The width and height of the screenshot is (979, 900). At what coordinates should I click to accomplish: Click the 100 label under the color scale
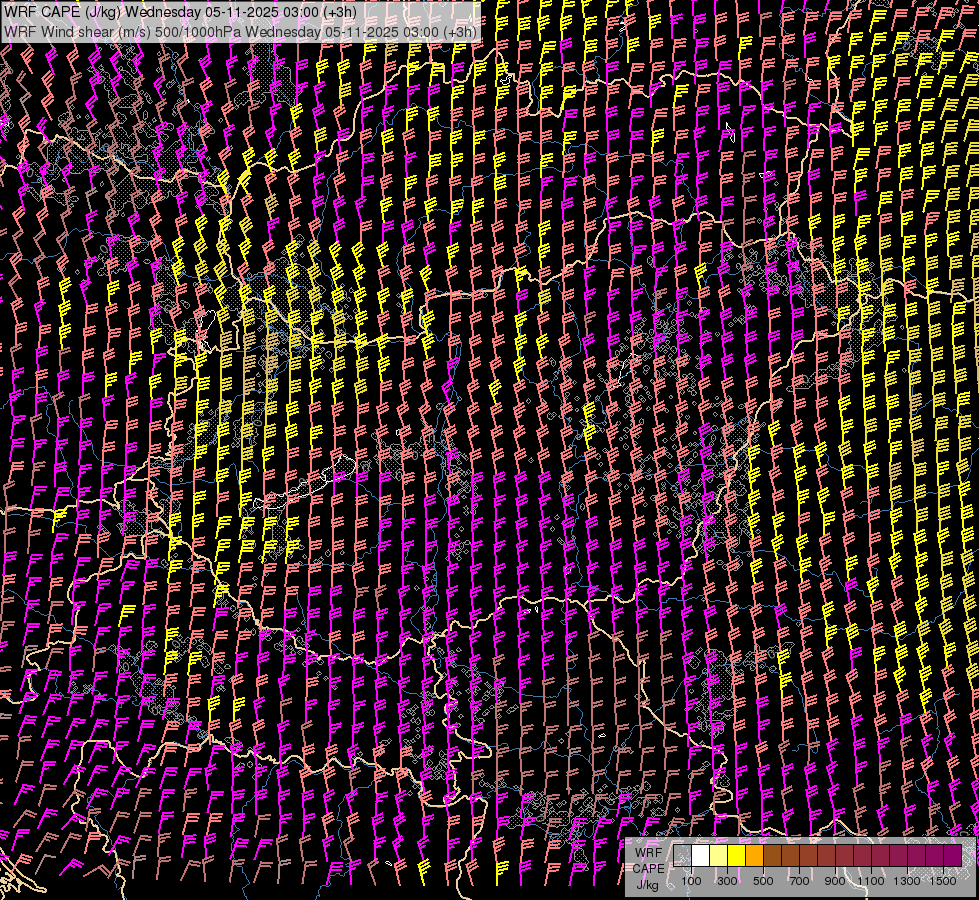pyautogui.click(x=691, y=881)
